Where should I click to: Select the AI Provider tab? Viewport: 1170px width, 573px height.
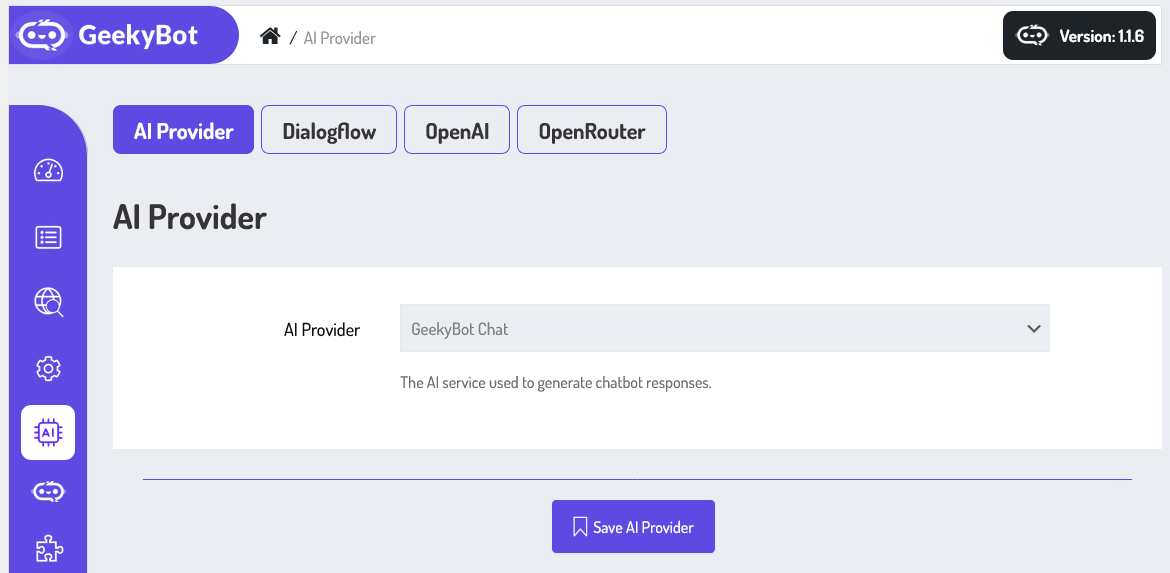tap(184, 130)
